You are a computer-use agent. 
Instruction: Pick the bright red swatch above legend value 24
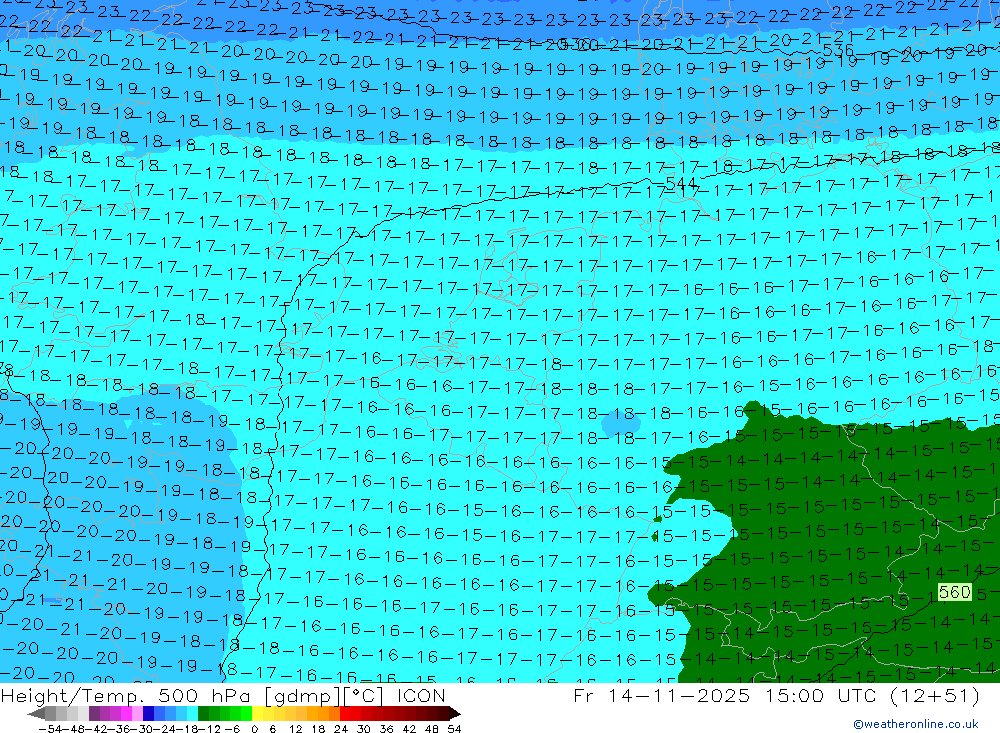344,714
